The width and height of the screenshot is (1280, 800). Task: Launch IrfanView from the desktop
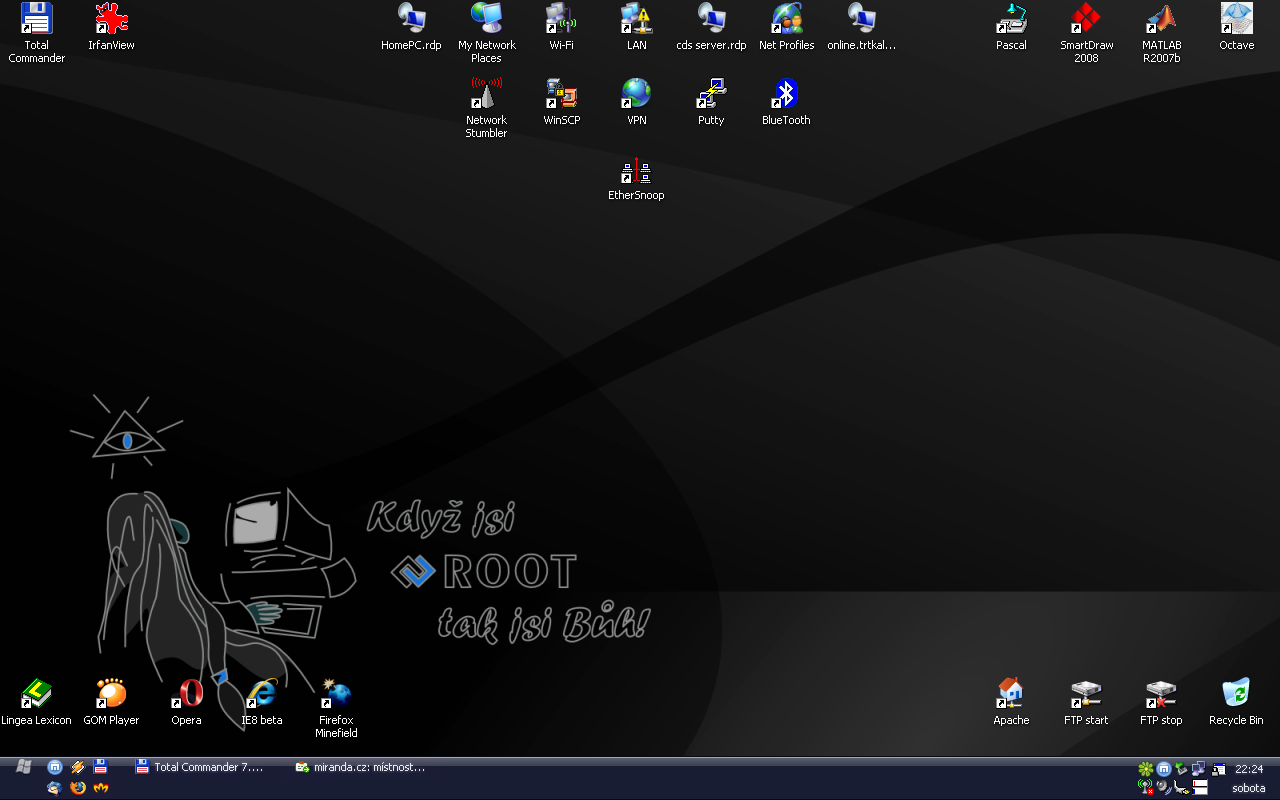pyautogui.click(x=111, y=27)
